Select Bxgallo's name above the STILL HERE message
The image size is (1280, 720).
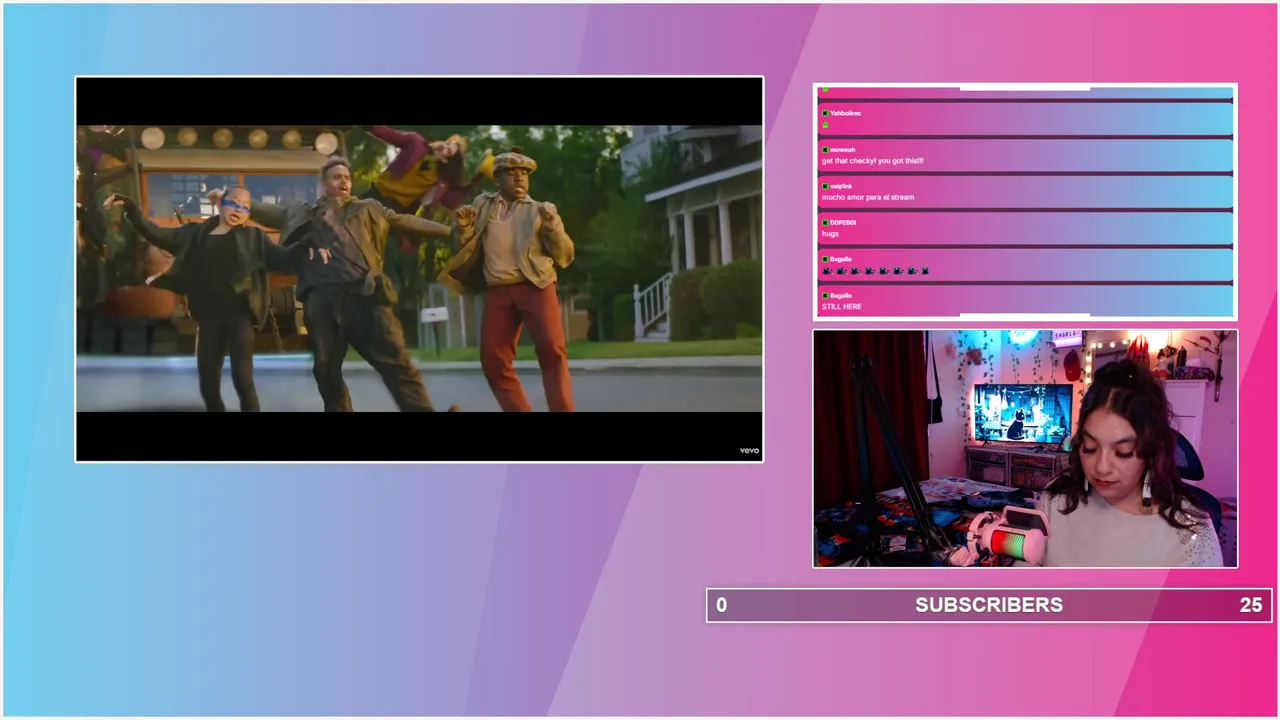click(x=841, y=296)
